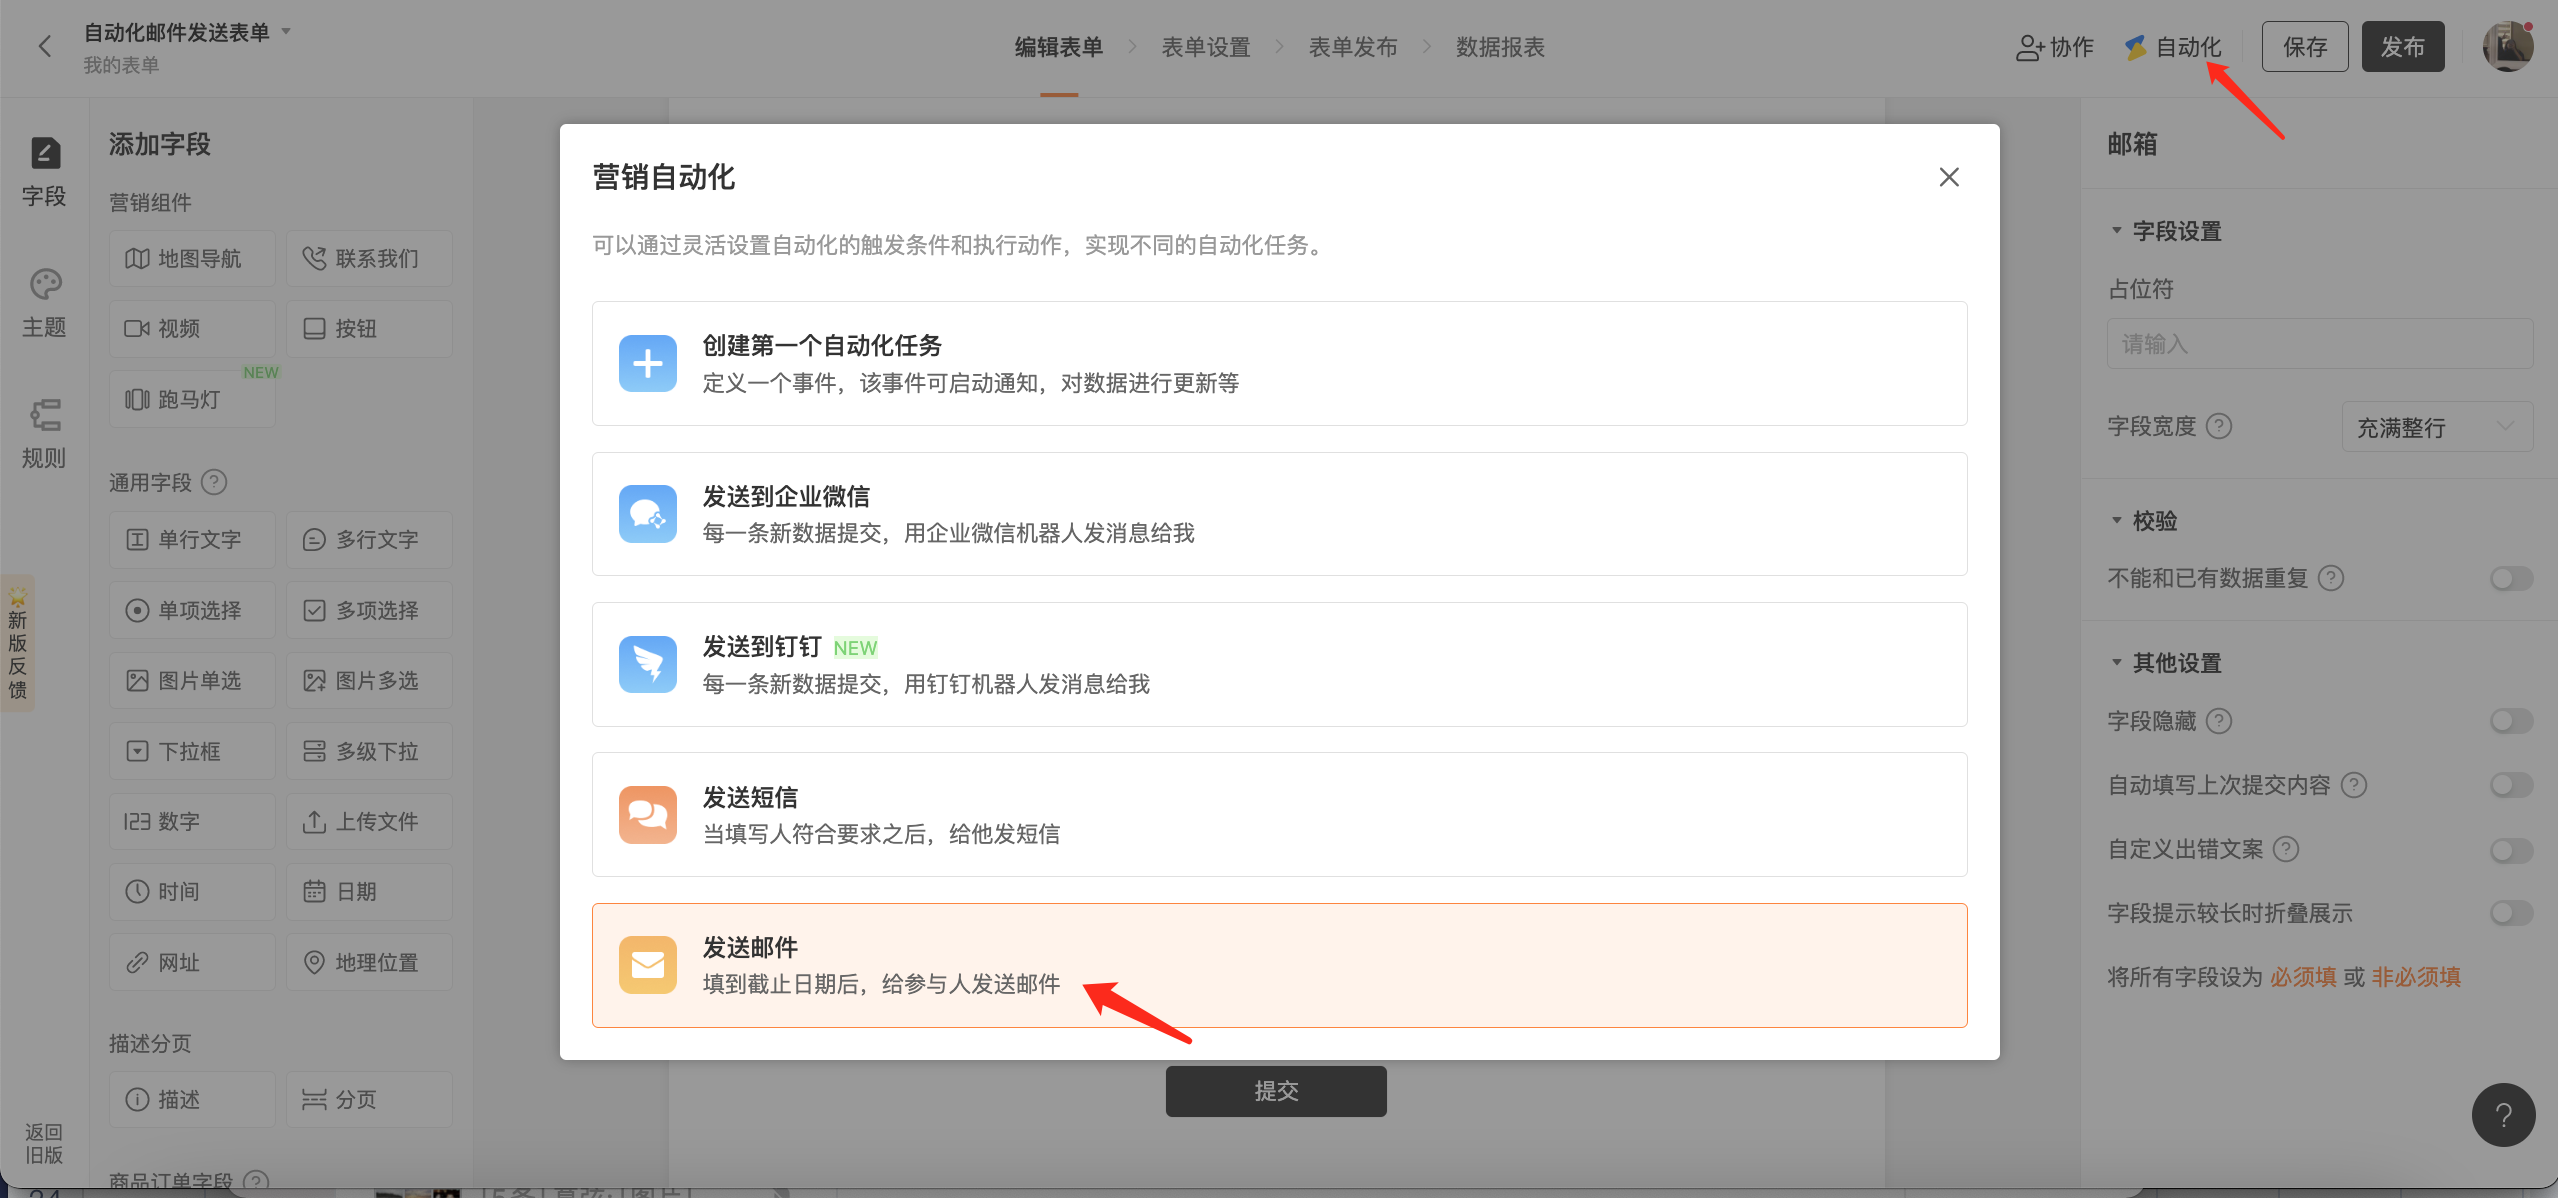Toggle 不能和已有数据重复 switch
Image resolution: width=2558 pixels, height=1198 pixels.
pos(2510,578)
